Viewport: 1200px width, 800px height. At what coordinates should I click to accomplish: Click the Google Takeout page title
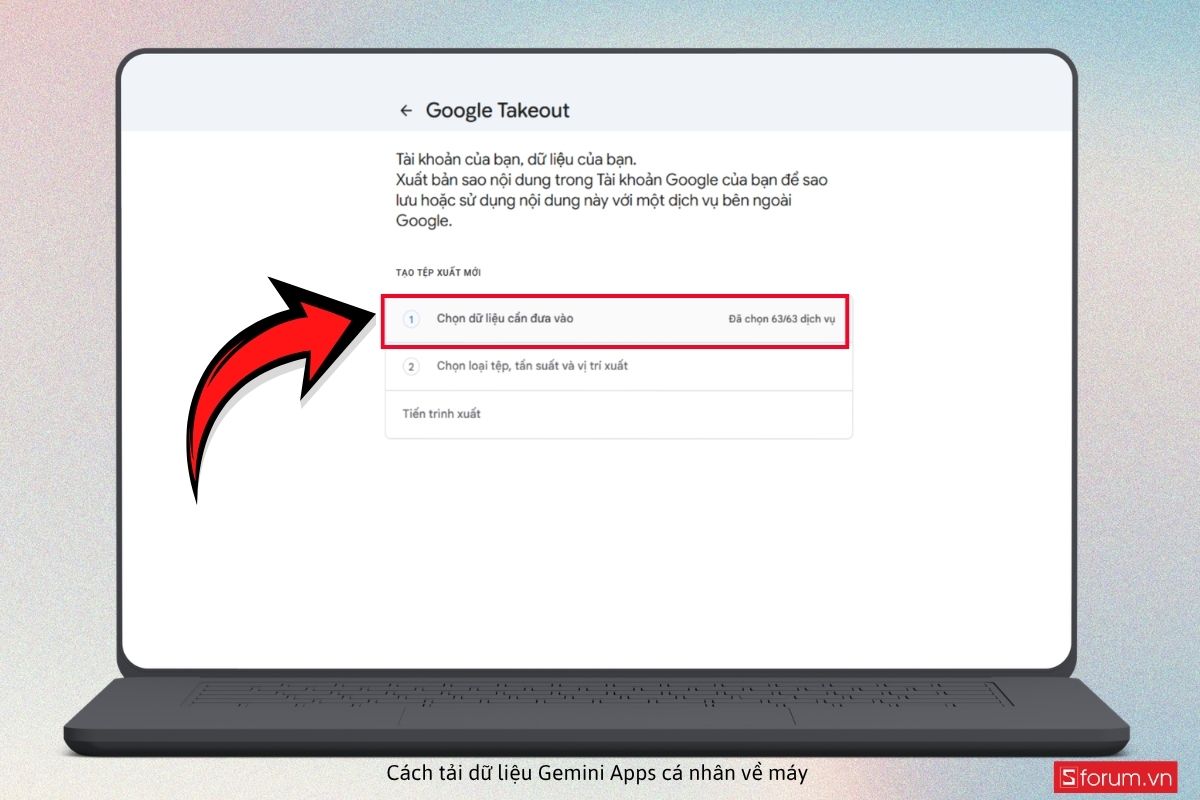[x=497, y=111]
